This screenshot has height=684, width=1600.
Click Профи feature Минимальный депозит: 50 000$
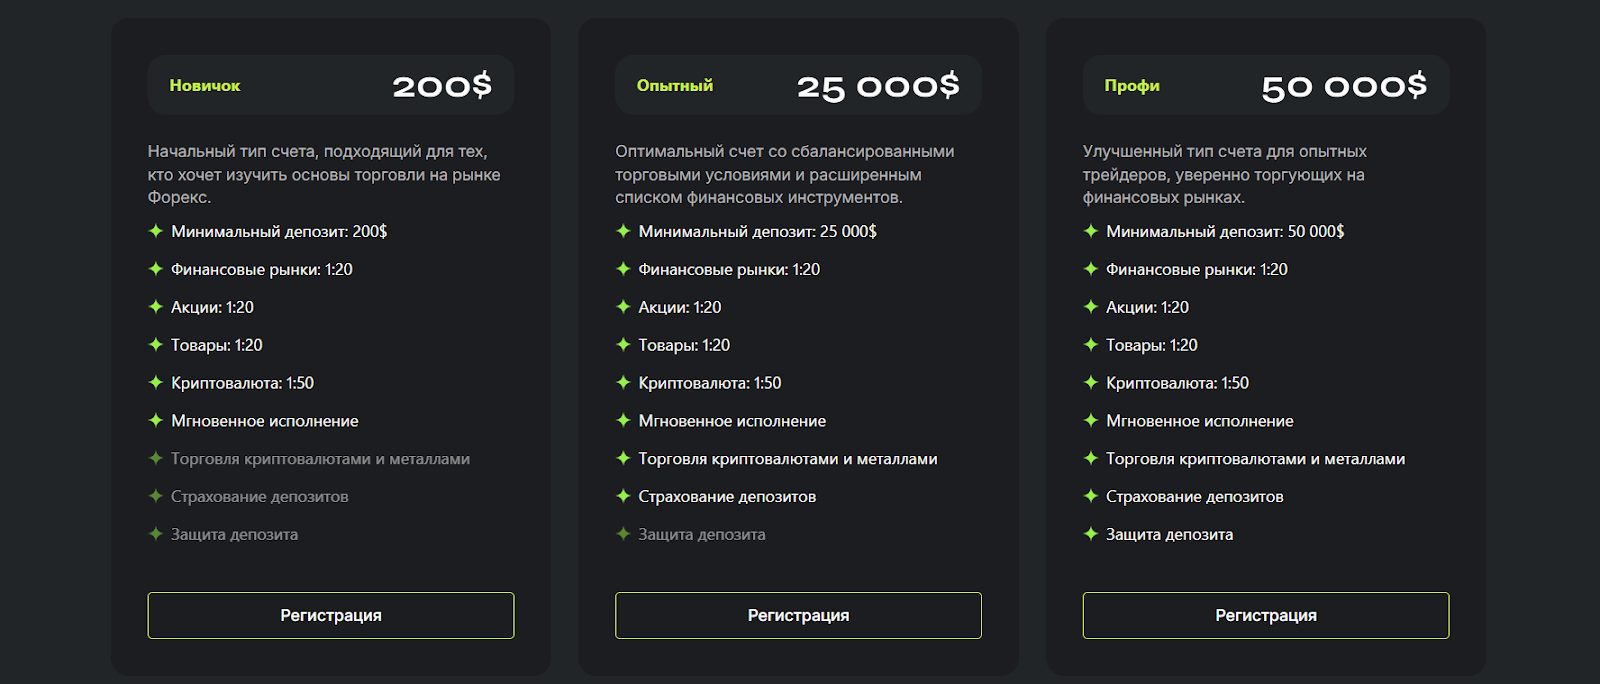[1225, 231]
